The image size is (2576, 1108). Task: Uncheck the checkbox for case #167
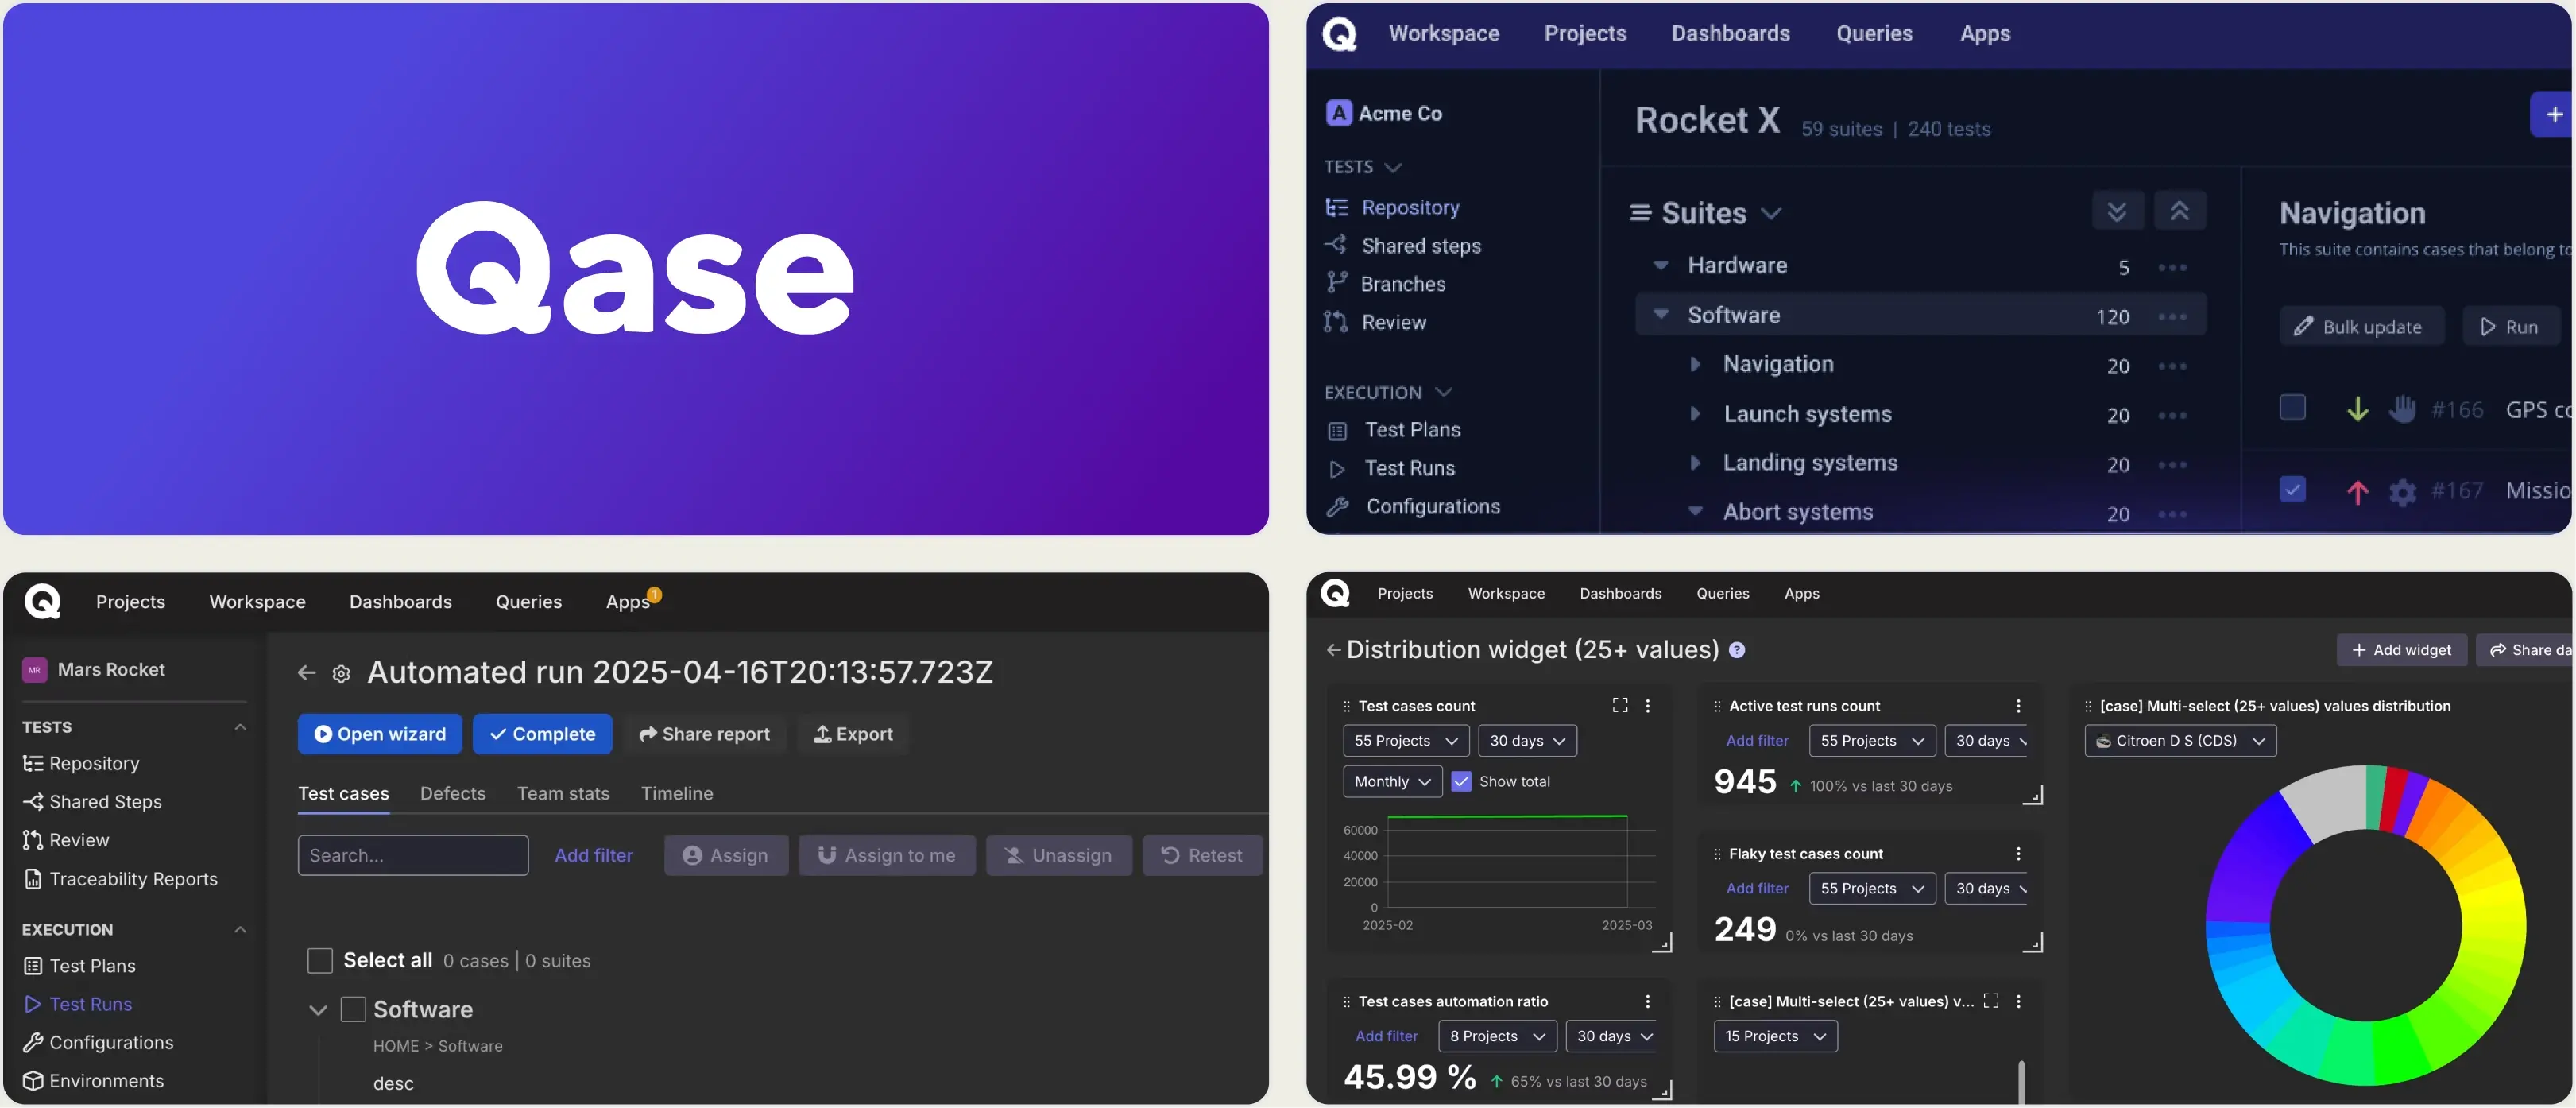pyautogui.click(x=2292, y=489)
